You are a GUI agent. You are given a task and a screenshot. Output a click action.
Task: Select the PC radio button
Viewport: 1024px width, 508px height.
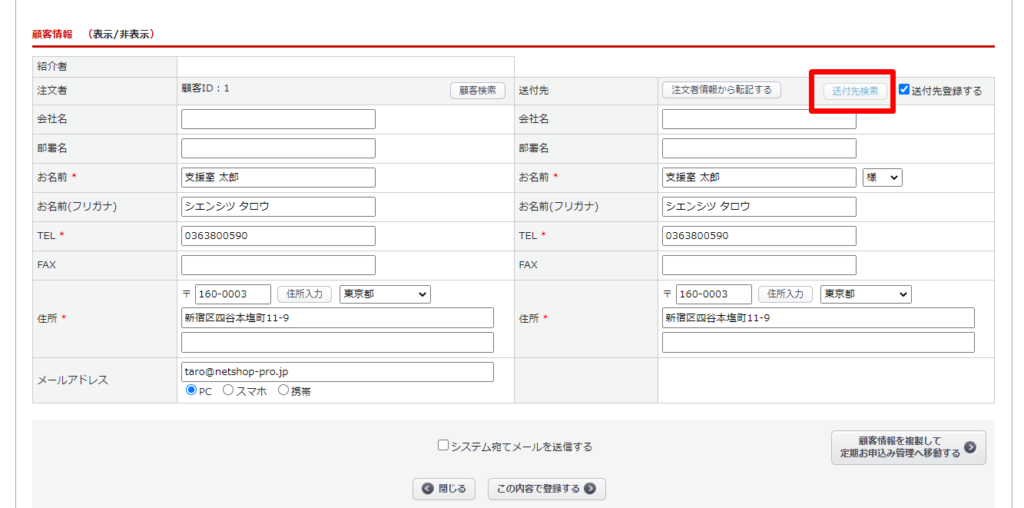(191, 391)
